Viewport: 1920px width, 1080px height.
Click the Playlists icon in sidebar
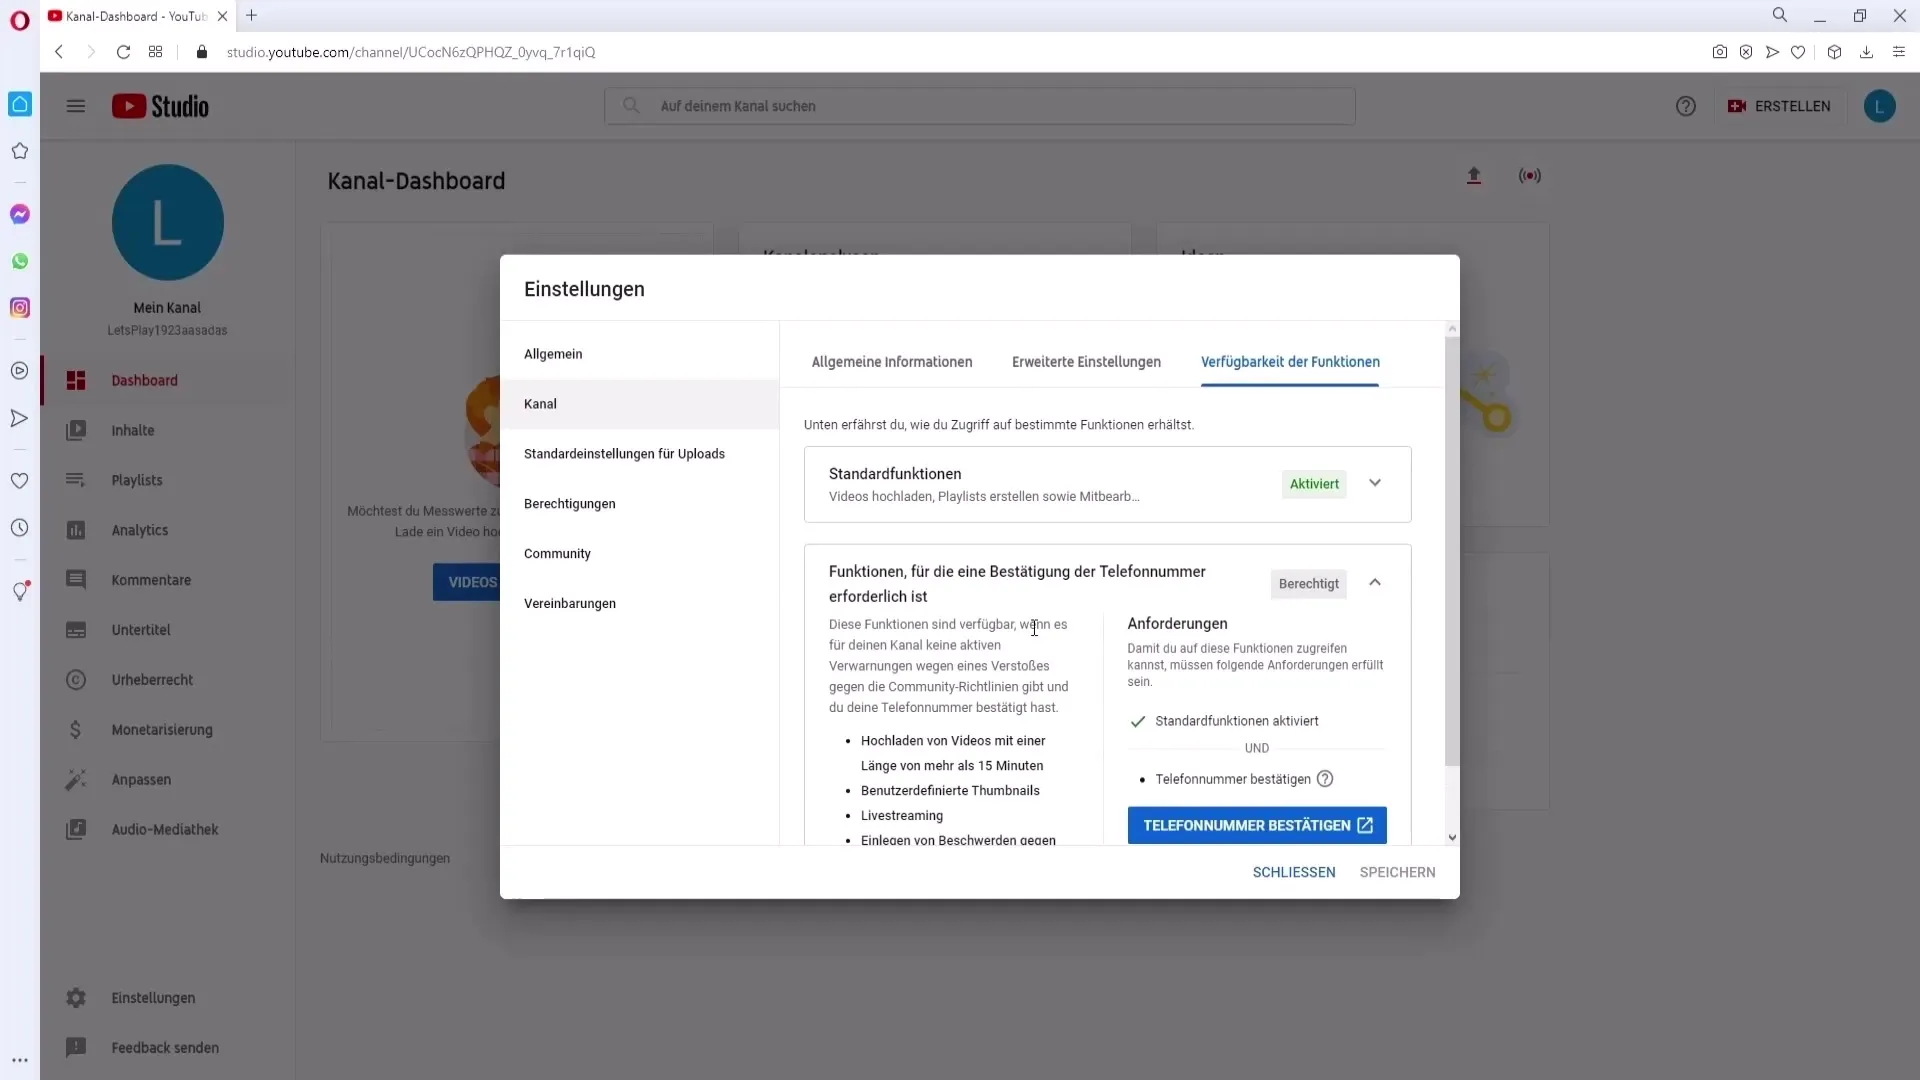point(75,480)
